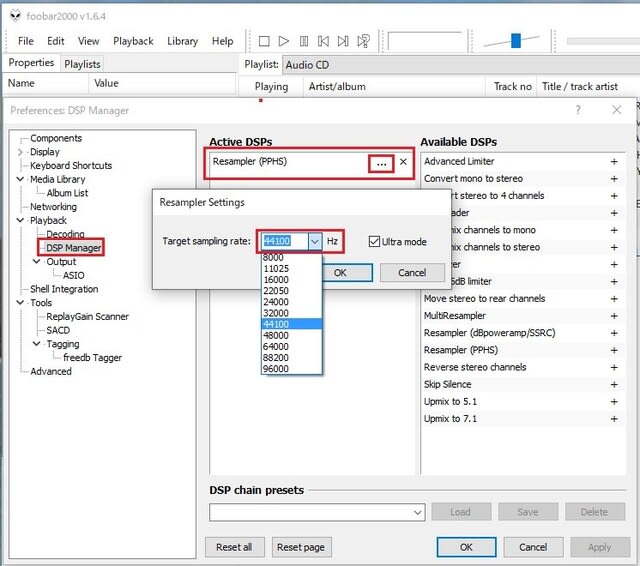Cancel the Resampler Settings dialog

(x=412, y=273)
